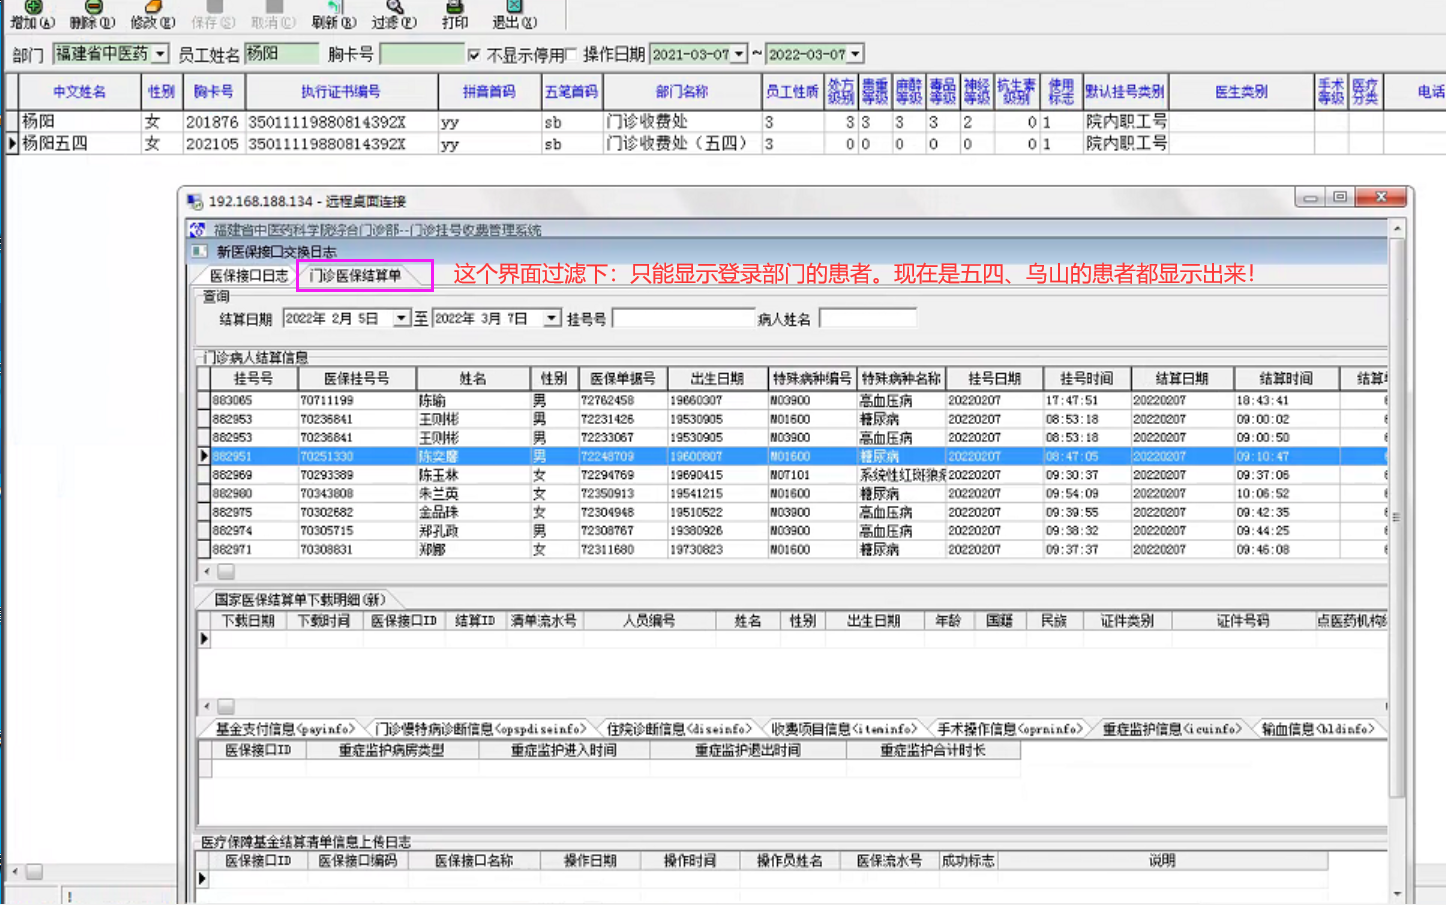The height and width of the screenshot is (905, 1446).
Task: Select the patient row 金品珠
Action: pos(792,512)
